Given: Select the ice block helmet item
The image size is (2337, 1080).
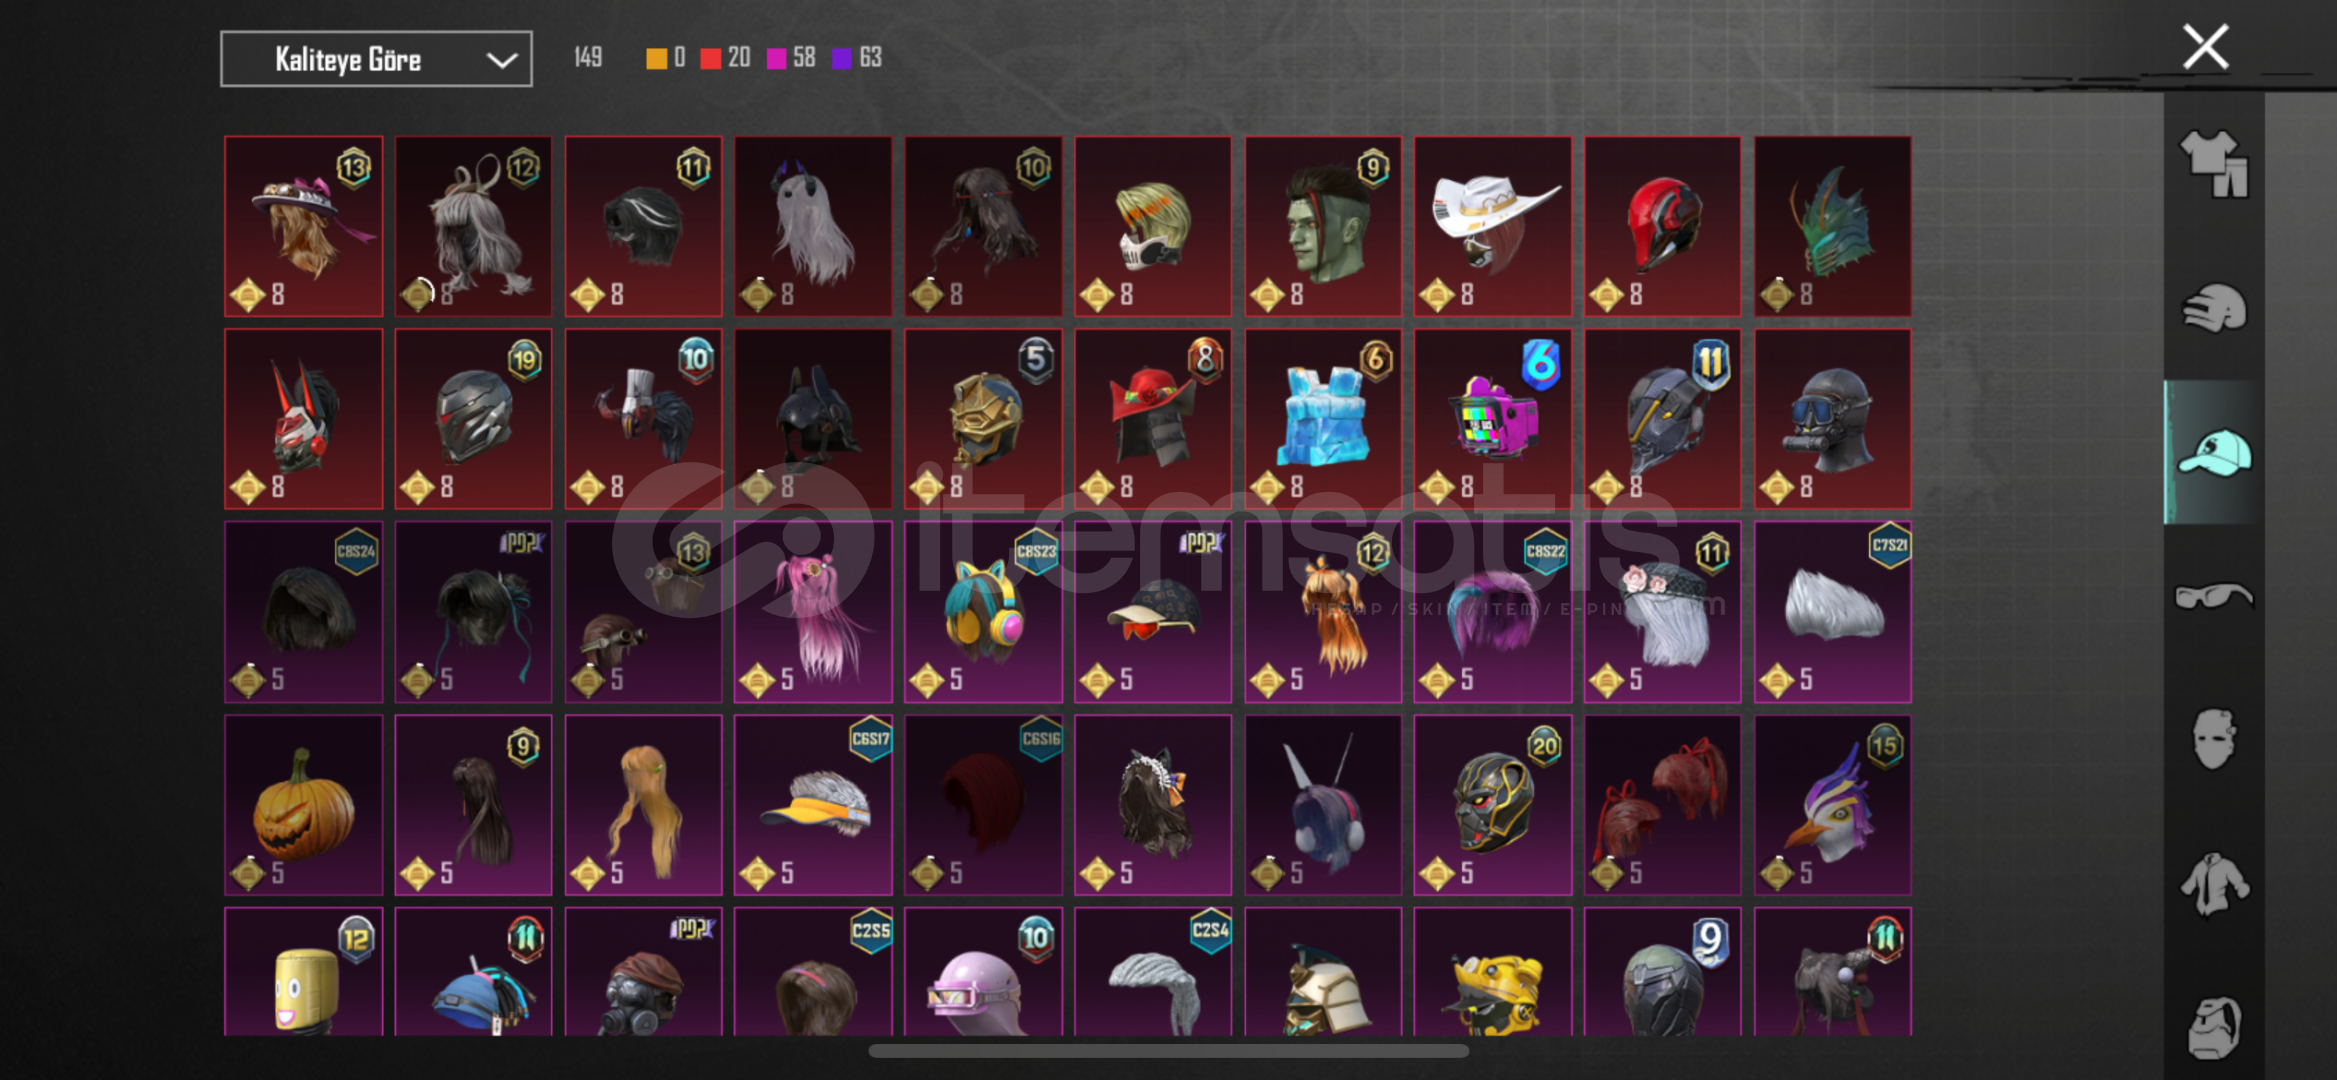Looking at the screenshot, I should [1323, 419].
